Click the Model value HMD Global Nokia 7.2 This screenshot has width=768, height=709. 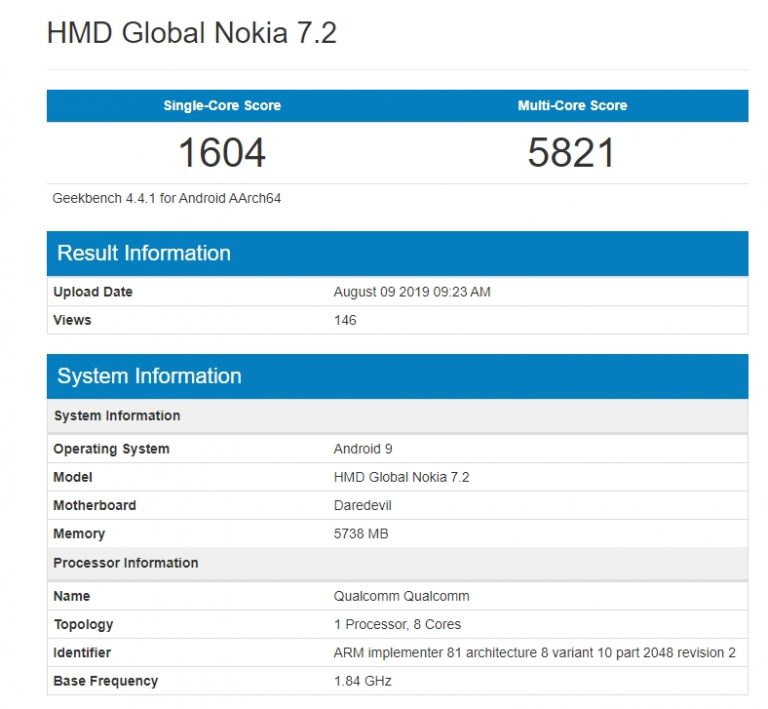click(x=401, y=477)
